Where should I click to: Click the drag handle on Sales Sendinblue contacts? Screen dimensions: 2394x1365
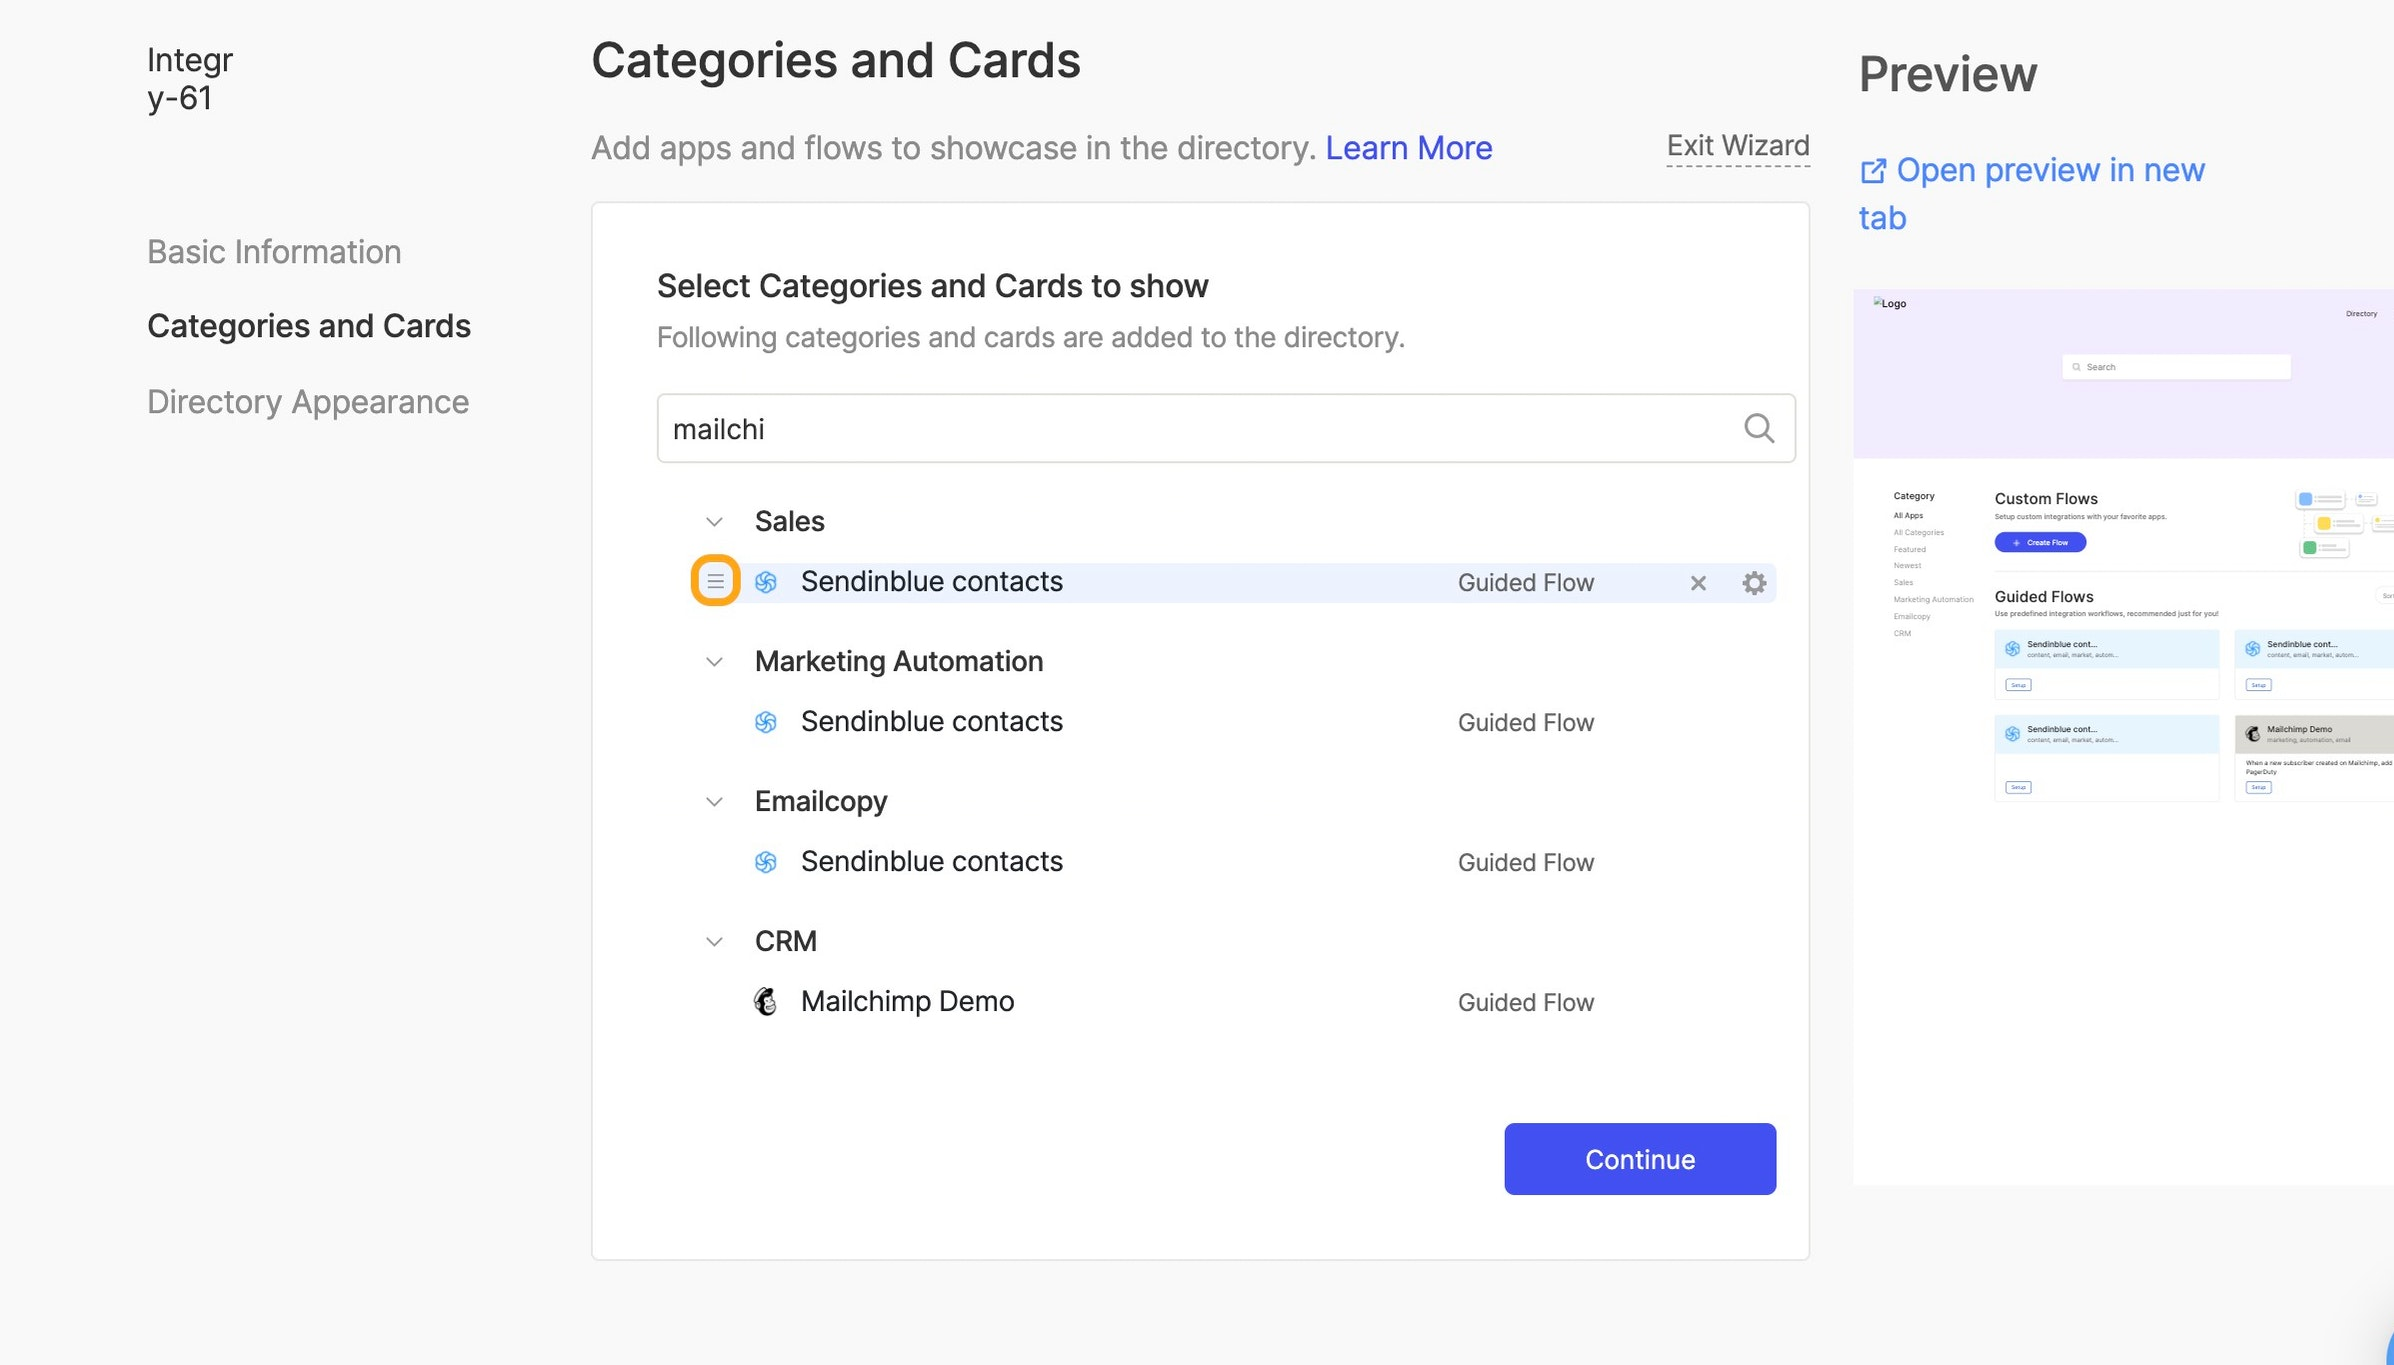(715, 581)
